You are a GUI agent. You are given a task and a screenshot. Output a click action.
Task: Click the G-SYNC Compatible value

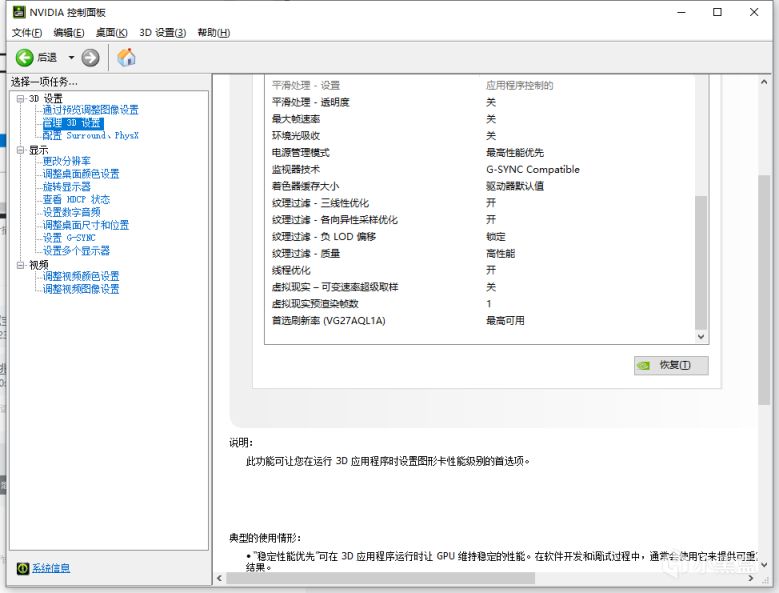(x=533, y=169)
